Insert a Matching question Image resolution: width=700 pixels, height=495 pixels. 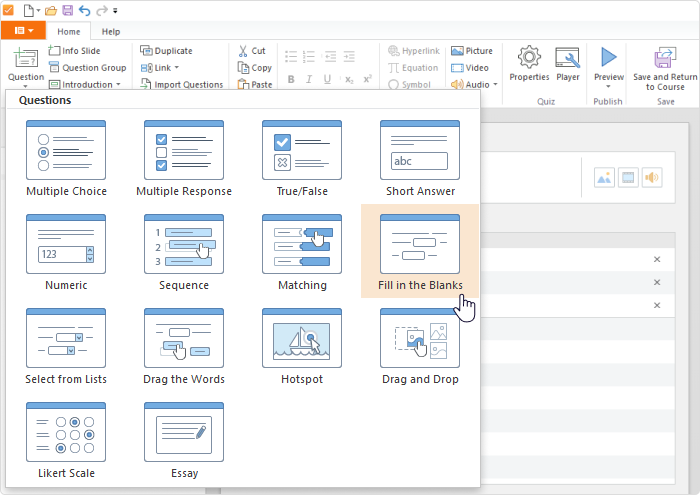(302, 252)
